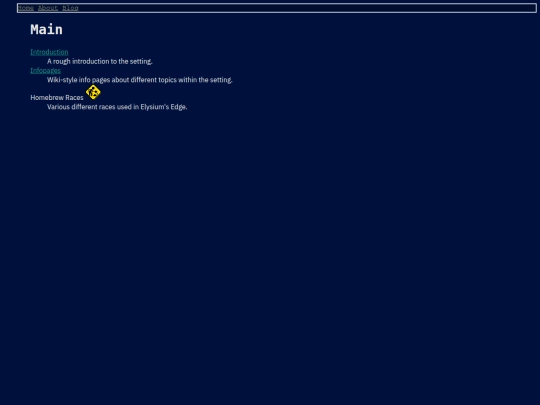The width and height of the screenshot is (540, 405).
Task: Click the Homebrew Races text
Action: pyautogui.click(x=57, y=97)
